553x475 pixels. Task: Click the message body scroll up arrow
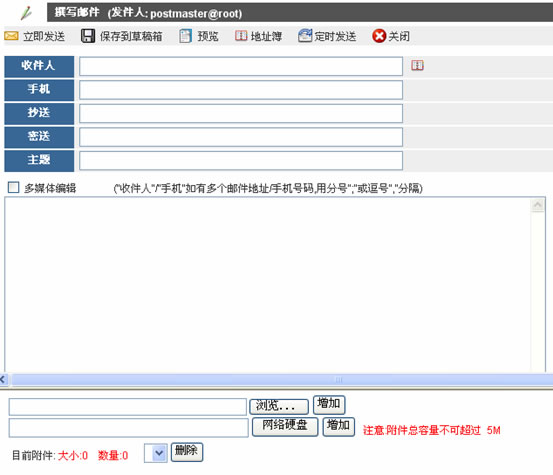pyautogui.click(x=537, y=205)
